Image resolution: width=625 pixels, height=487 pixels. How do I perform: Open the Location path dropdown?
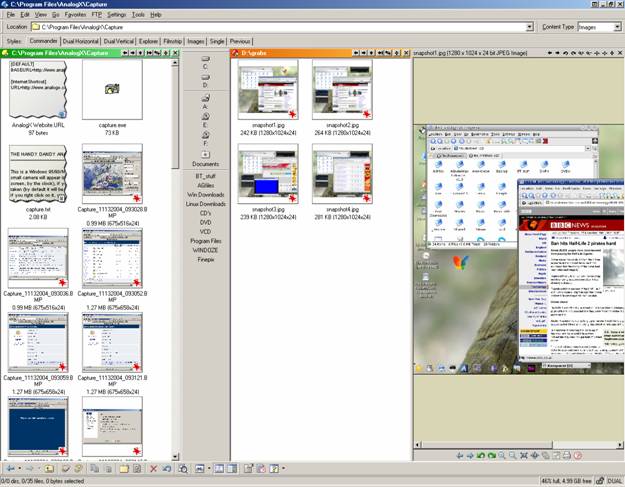coord(529,27)
